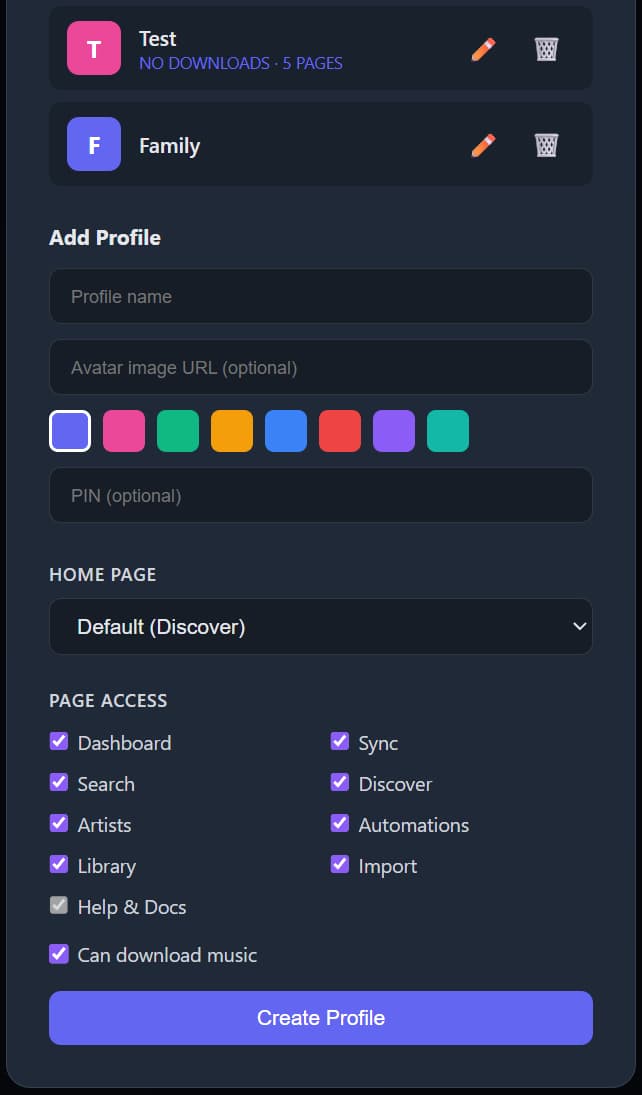The image size is (642, 1095).
Task: Toggle the Sync page access checkbox
Action: [340, 742]
